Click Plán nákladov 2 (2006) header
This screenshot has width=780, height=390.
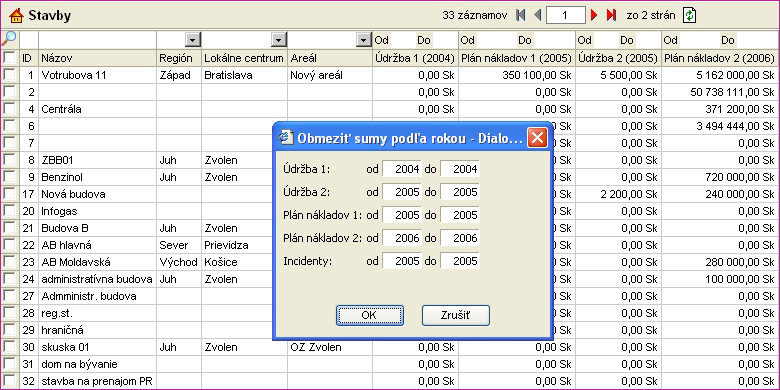click(x=719, y=58)
